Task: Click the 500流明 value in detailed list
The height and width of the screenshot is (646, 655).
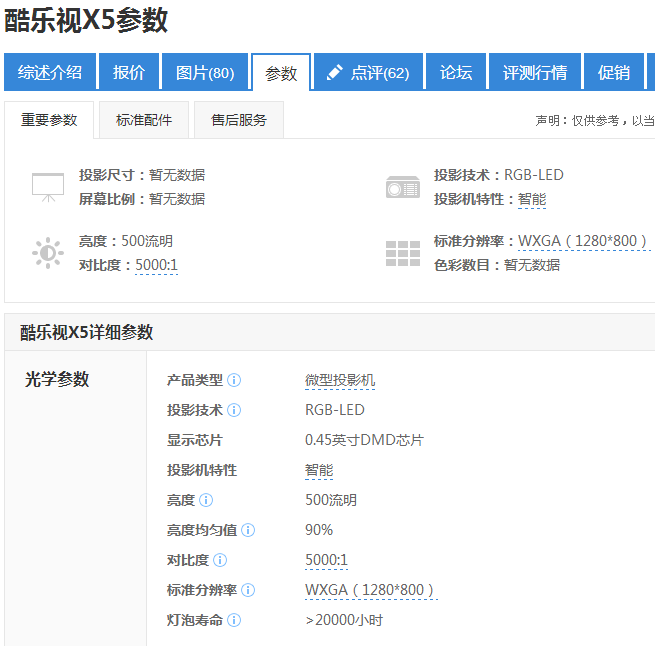Action: click(331, 500)
